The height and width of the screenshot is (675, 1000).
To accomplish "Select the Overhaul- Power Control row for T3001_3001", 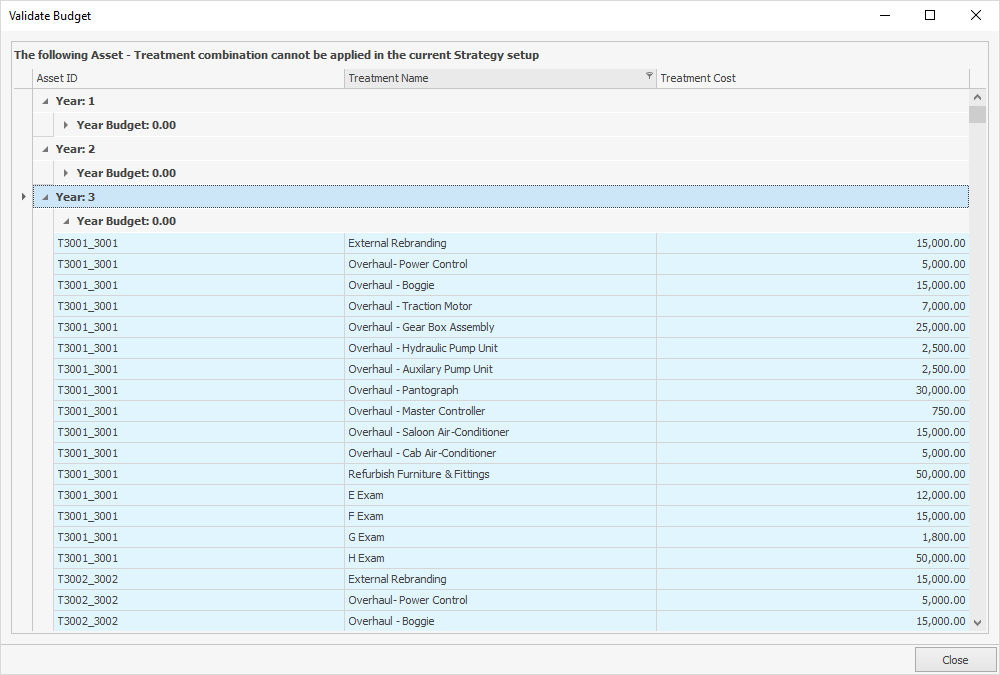I will click(511, 264).
